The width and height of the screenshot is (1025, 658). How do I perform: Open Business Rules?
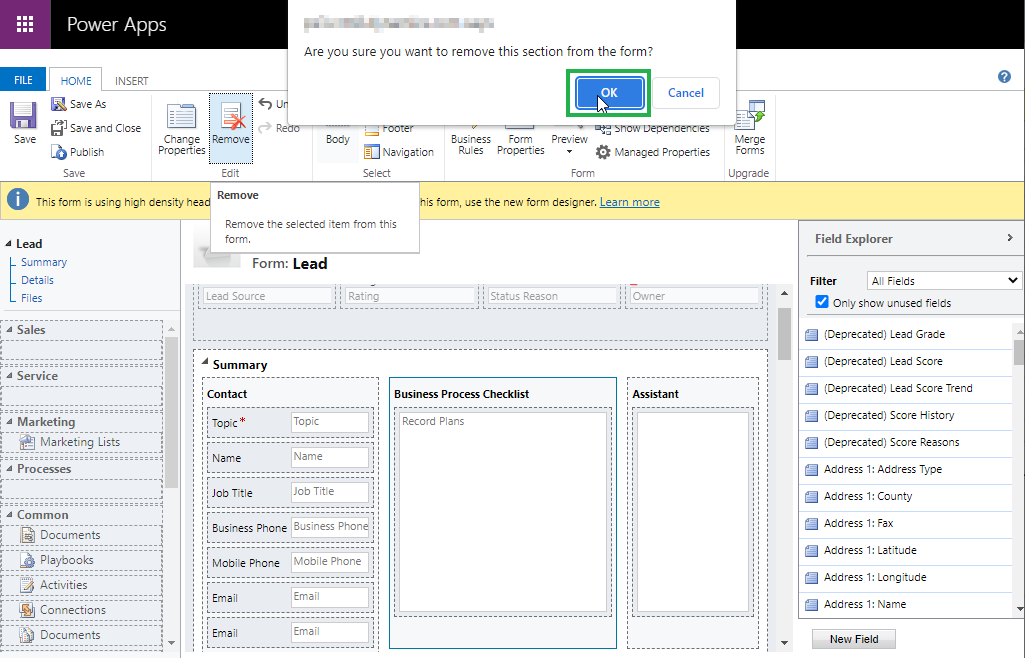pyautogui.click(x=471, y=139)
